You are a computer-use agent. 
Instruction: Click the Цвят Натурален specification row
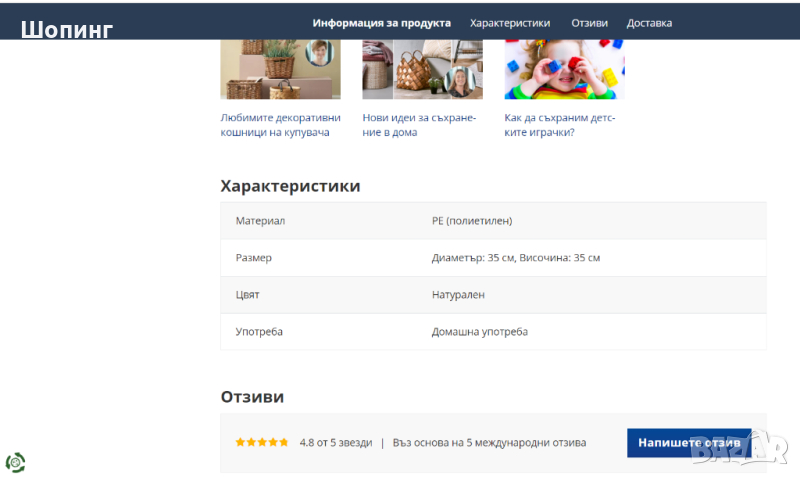pyautogui.click(x=493, y=295)
